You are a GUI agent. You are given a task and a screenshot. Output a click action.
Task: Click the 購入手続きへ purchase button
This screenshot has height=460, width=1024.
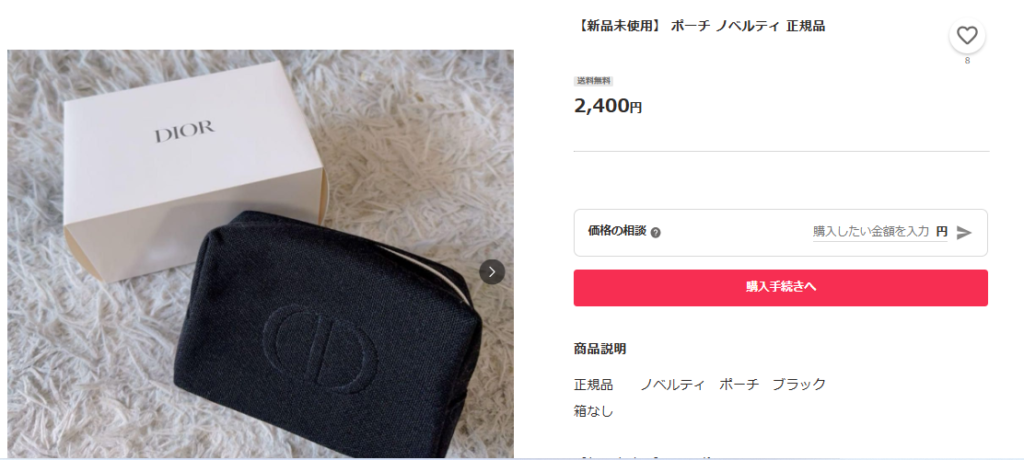780,288
